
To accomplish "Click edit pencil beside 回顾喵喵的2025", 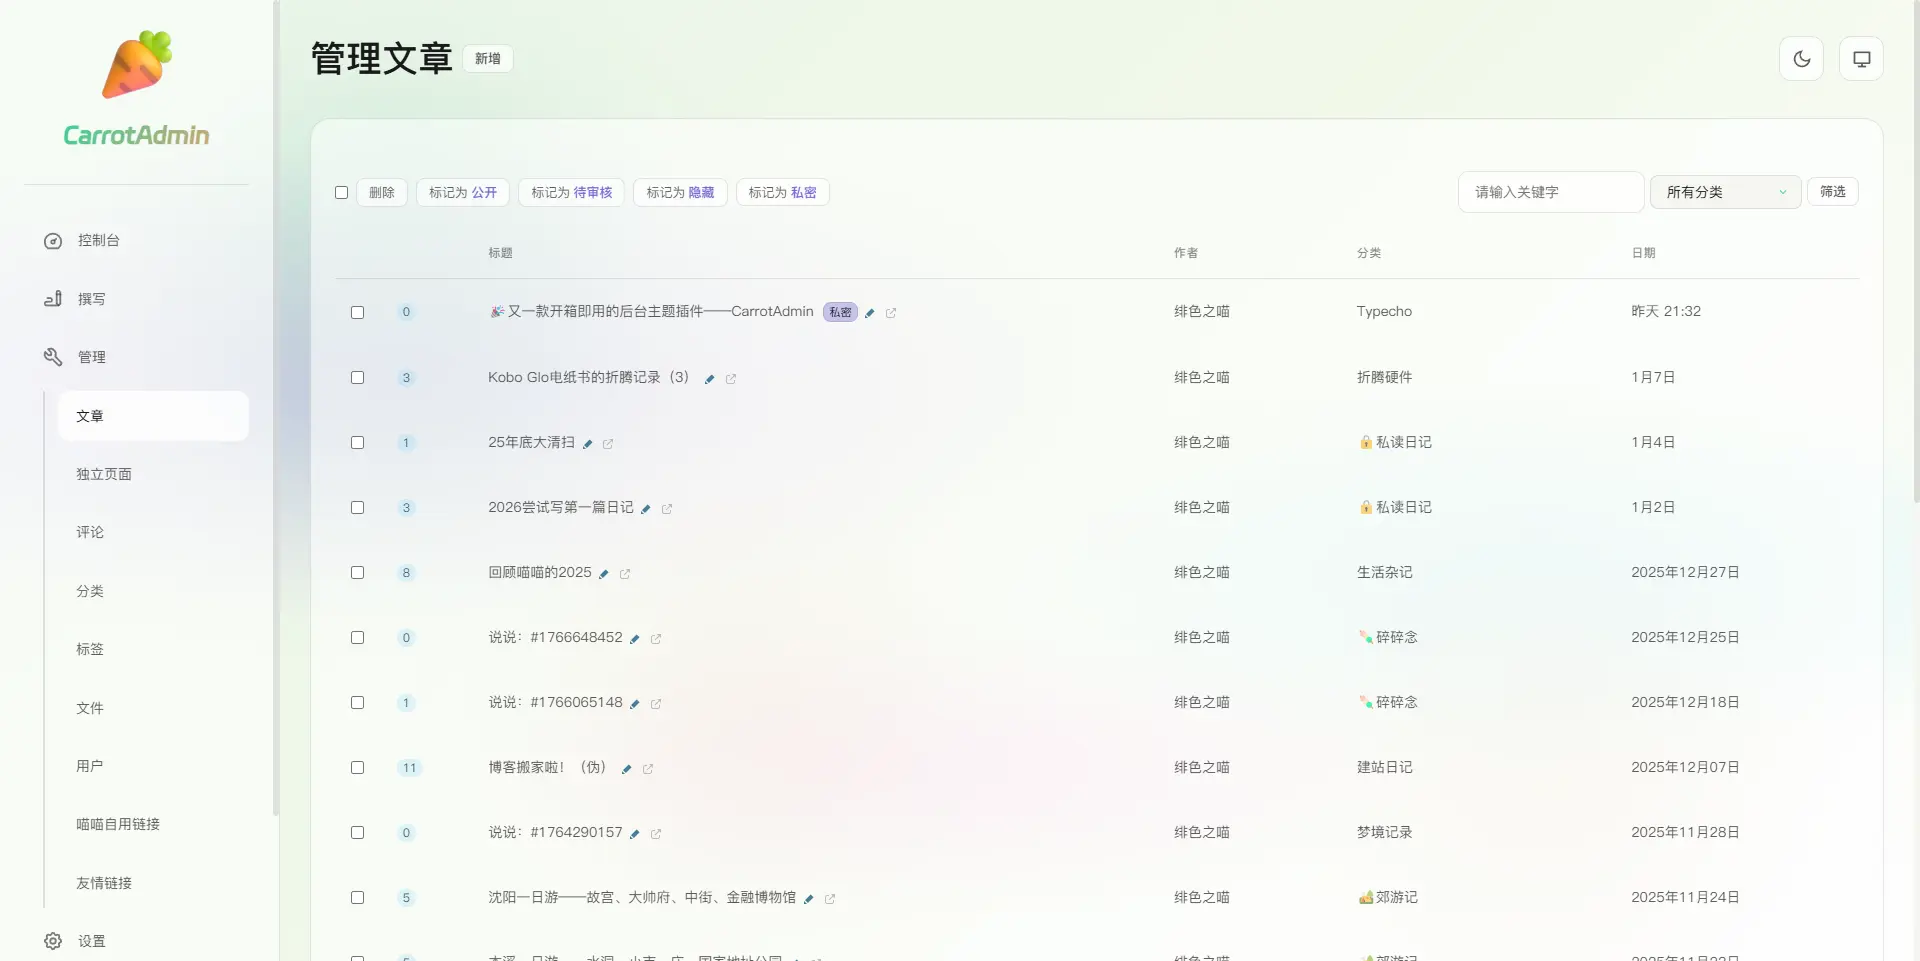I will tap(604, 574).
